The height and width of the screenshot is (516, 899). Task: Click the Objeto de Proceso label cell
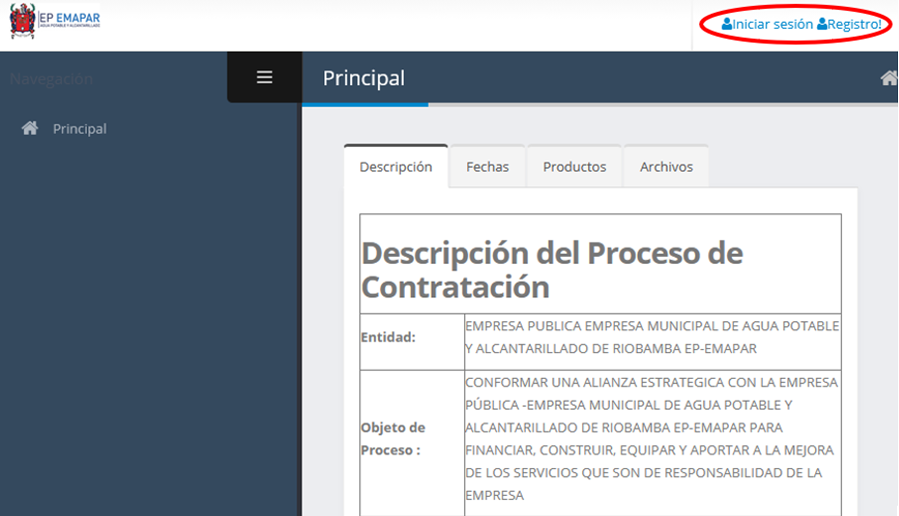pos(392,439)
